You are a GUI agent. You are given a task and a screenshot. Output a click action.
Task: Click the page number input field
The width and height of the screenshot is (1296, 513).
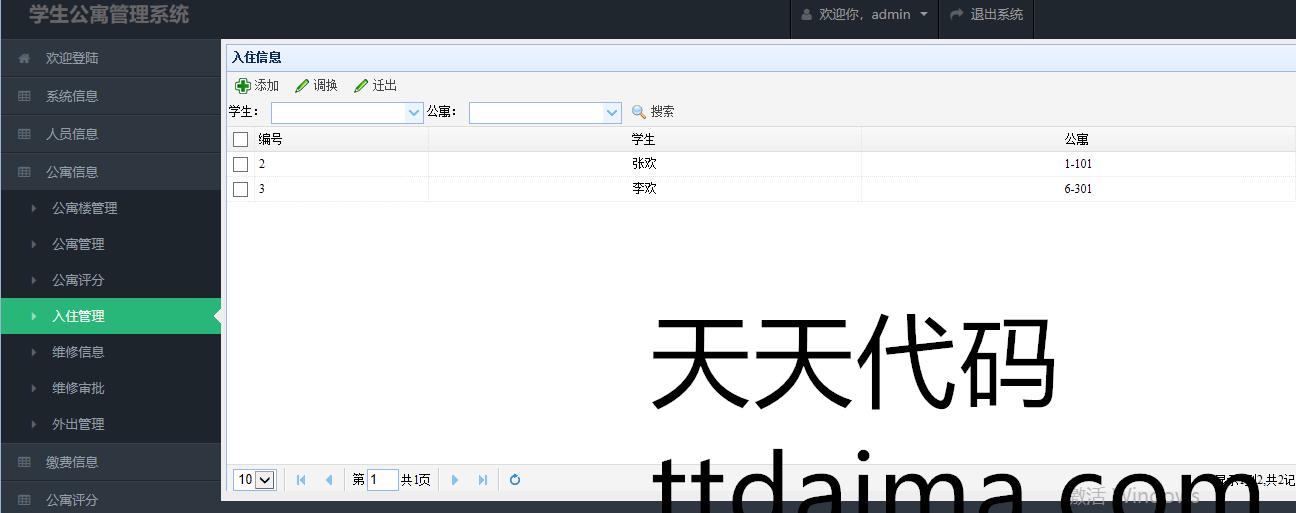point(382,480)
